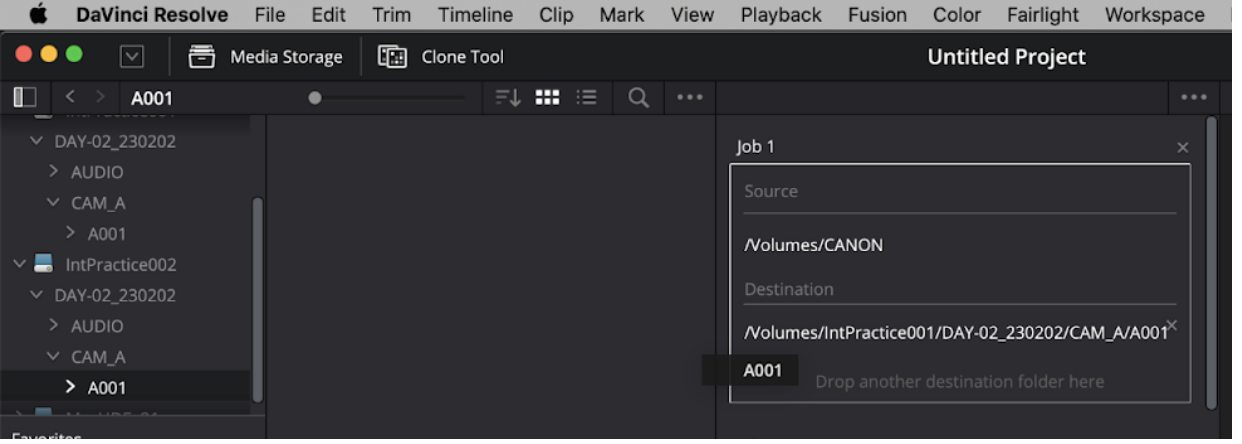The height and width of the screenshot is (444, 1242).
Task: Collapse the second CAM_A folder
Action: [53, 356]
